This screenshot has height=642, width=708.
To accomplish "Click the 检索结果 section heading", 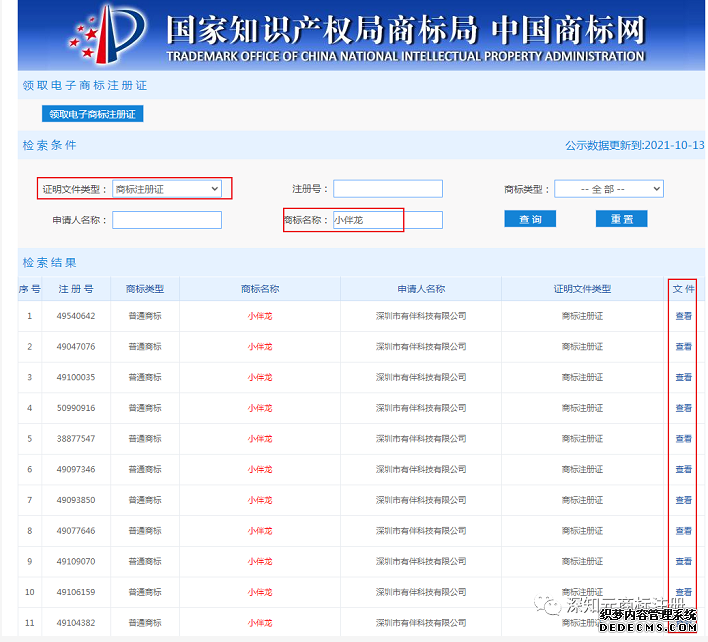I will point(50,263).
